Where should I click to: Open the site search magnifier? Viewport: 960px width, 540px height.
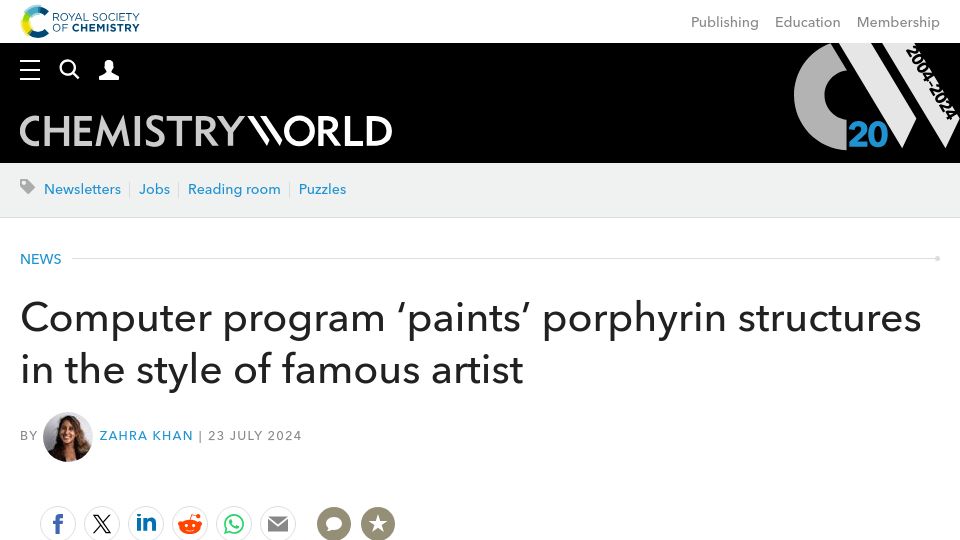[x=69, y=70]
